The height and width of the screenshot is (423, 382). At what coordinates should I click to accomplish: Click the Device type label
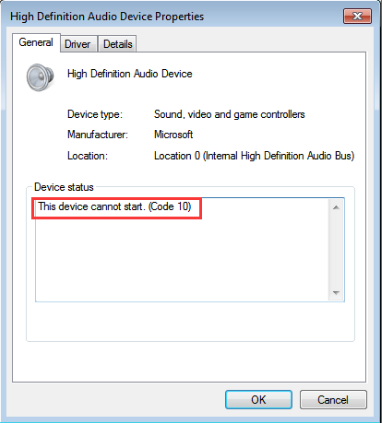click(95, 114)
